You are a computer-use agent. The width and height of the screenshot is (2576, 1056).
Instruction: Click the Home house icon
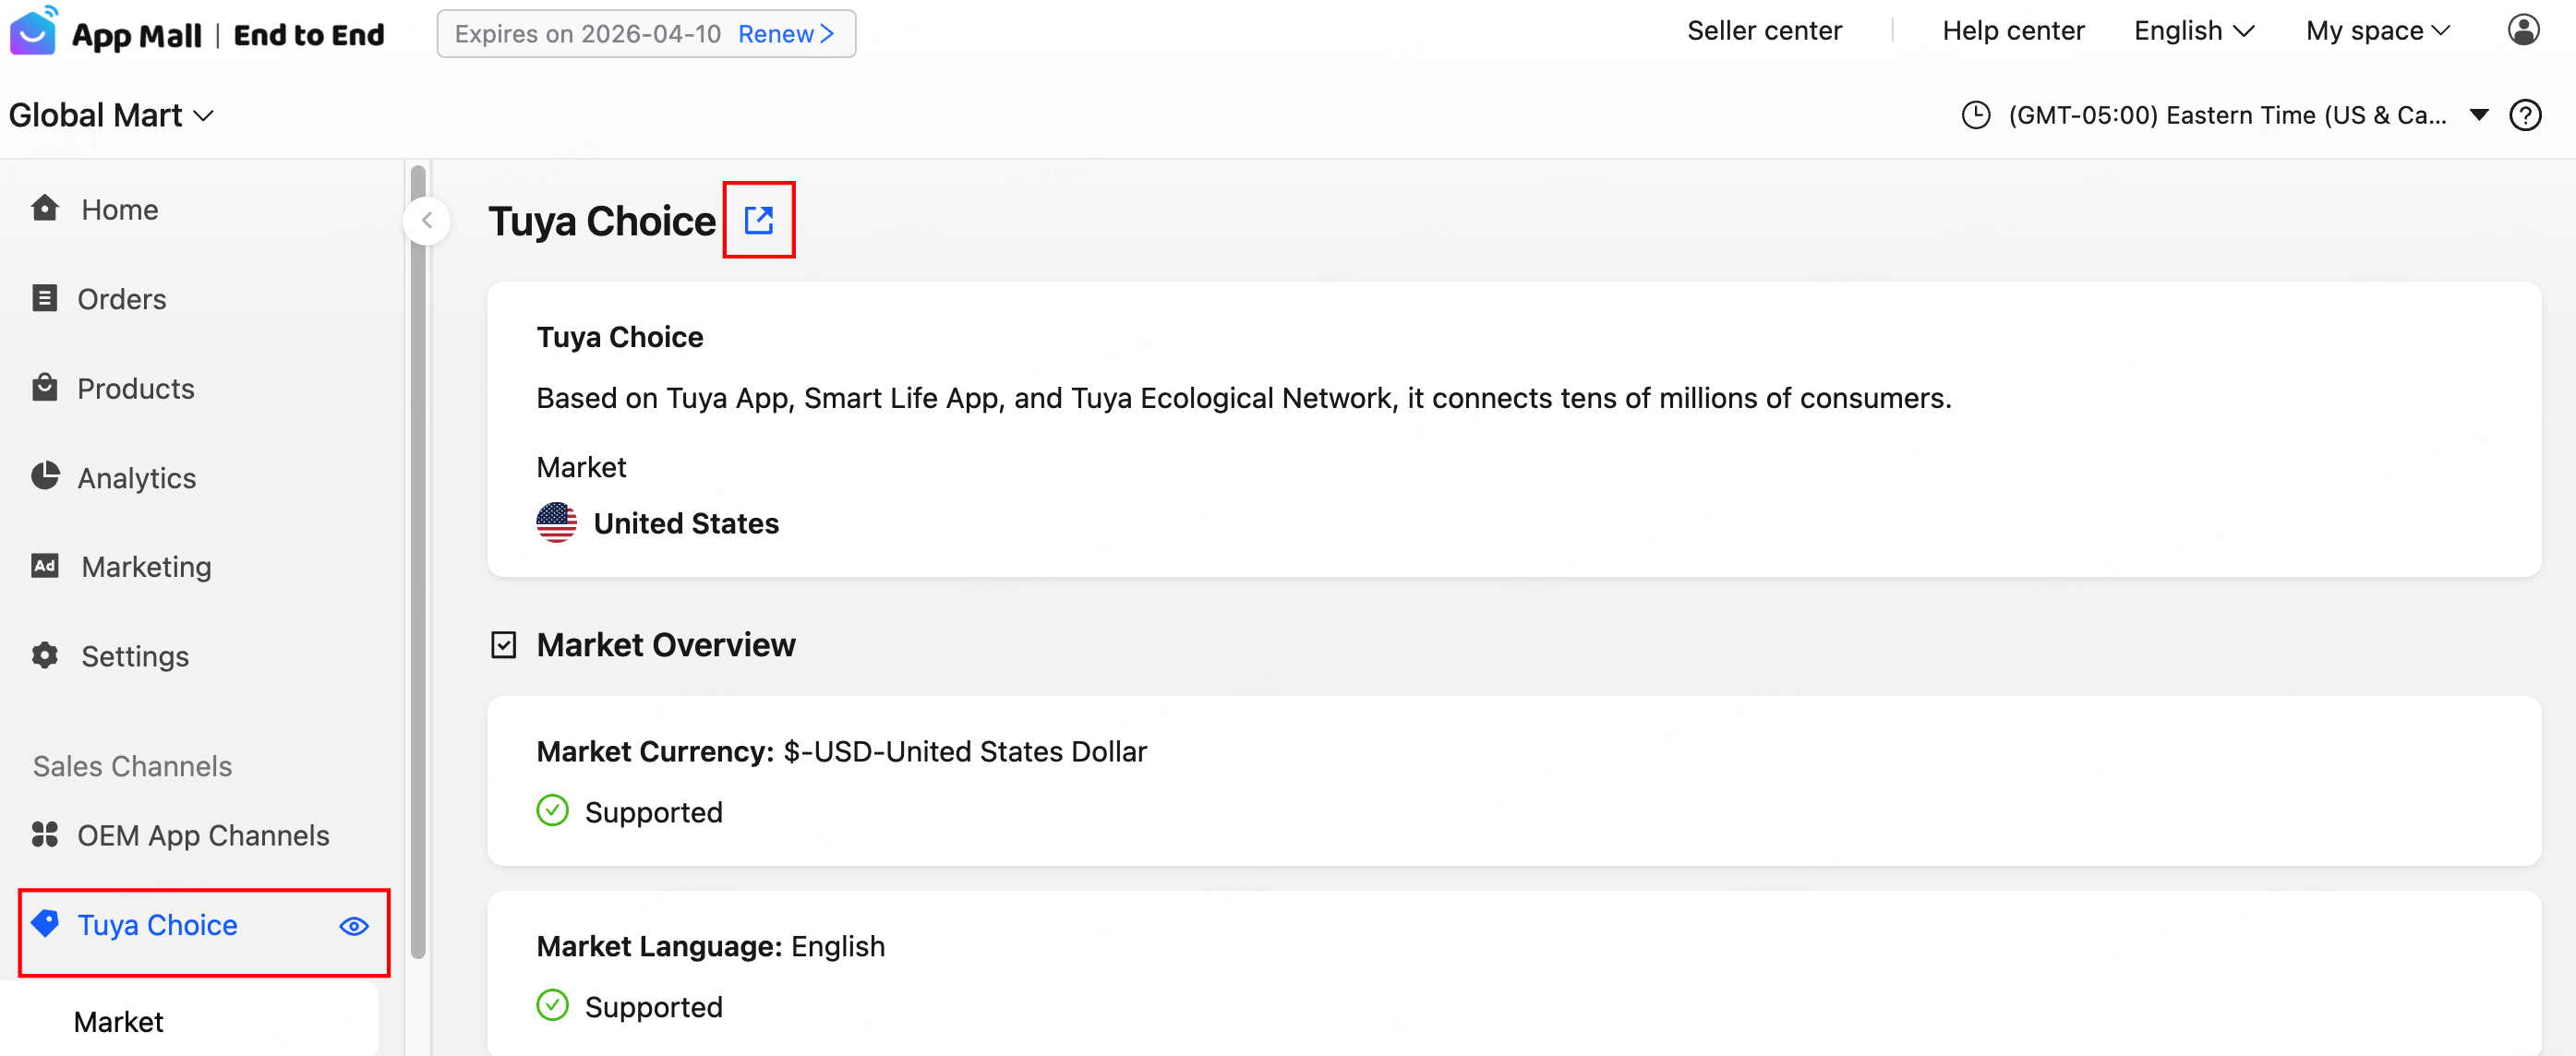tap(45, 208)
